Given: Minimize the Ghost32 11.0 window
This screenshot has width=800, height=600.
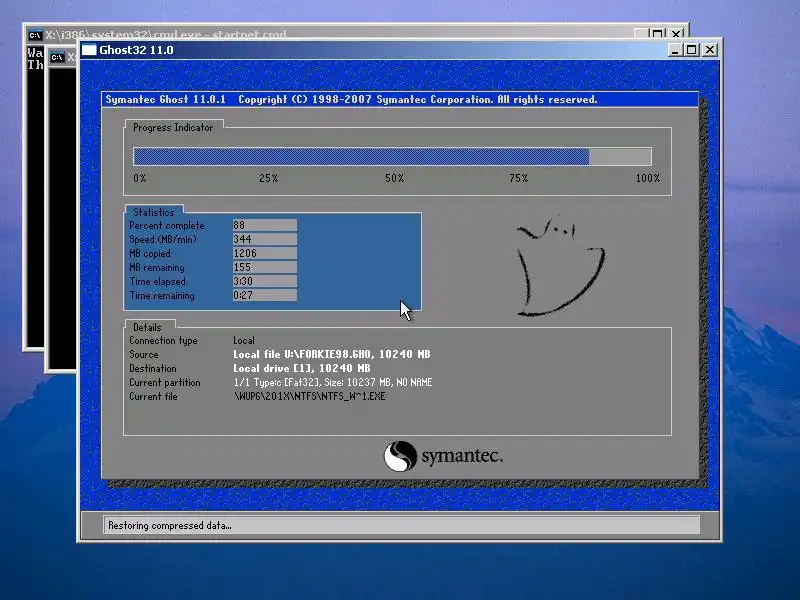Looking at the screenshot, I should point(674,49).
